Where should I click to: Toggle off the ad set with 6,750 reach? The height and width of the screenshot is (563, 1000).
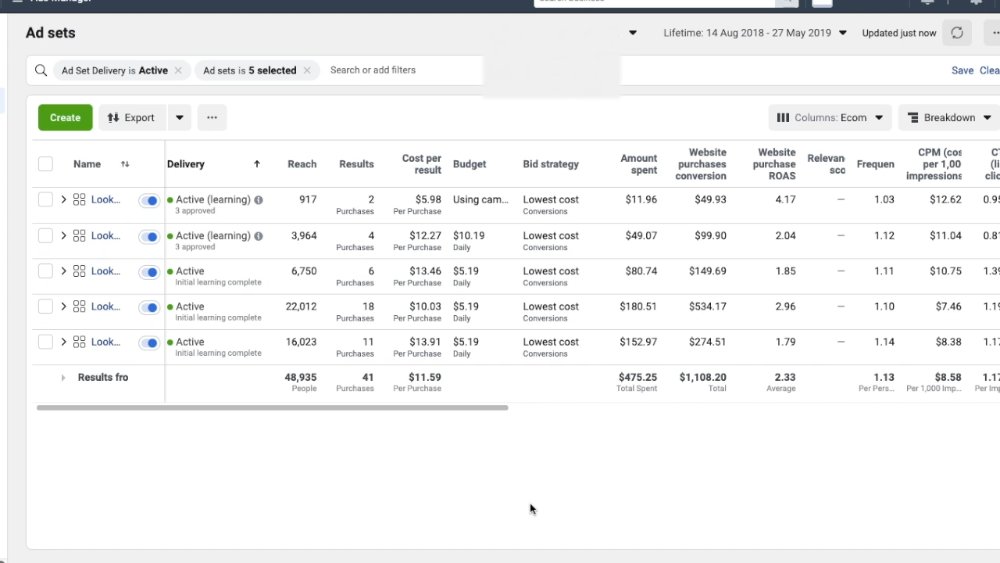tap(149, 272)
